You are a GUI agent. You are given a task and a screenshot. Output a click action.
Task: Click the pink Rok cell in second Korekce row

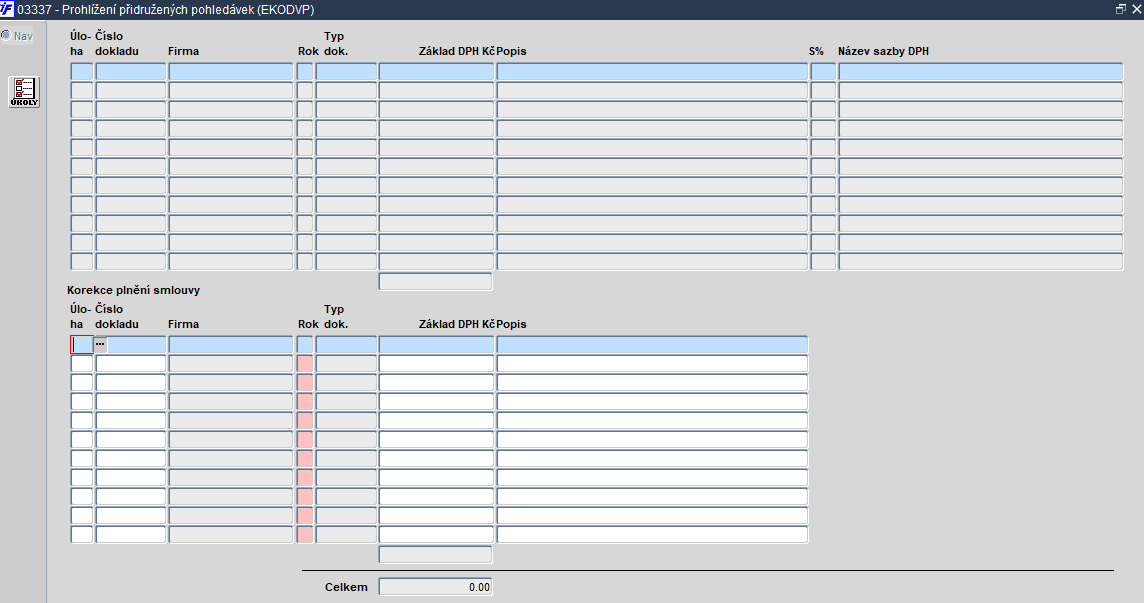[305, 364]
